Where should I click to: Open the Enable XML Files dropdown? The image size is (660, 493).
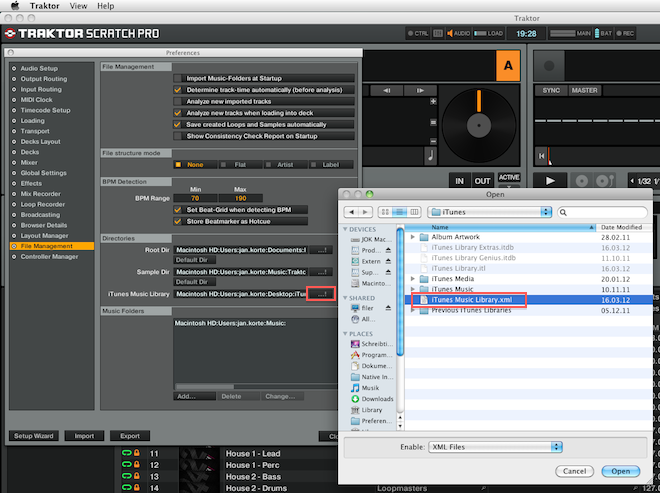coord(495,447)
